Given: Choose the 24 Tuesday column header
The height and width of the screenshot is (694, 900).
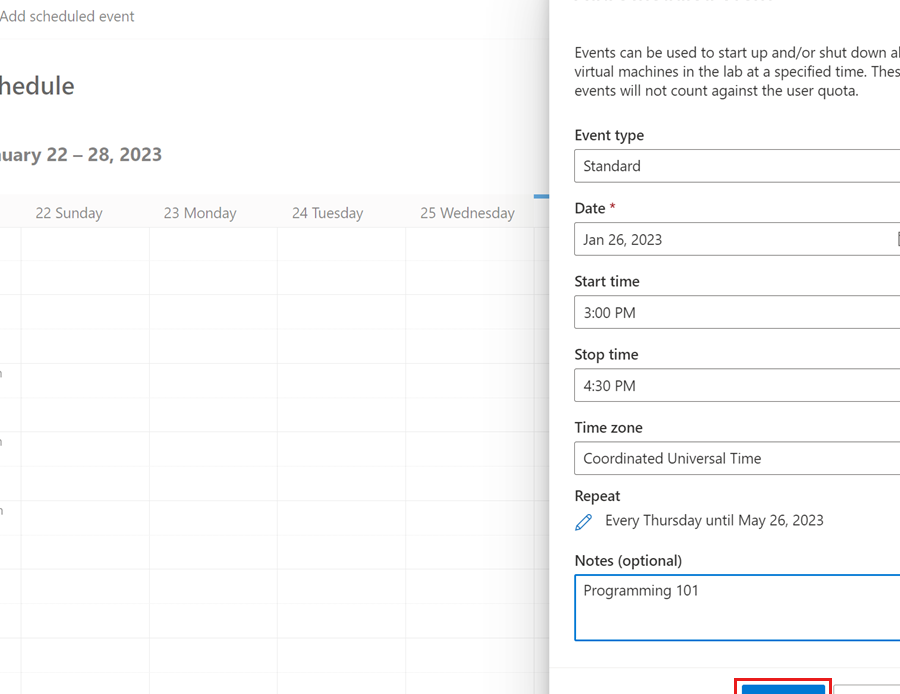Looking at the screenshot, I should pos(328,213).
